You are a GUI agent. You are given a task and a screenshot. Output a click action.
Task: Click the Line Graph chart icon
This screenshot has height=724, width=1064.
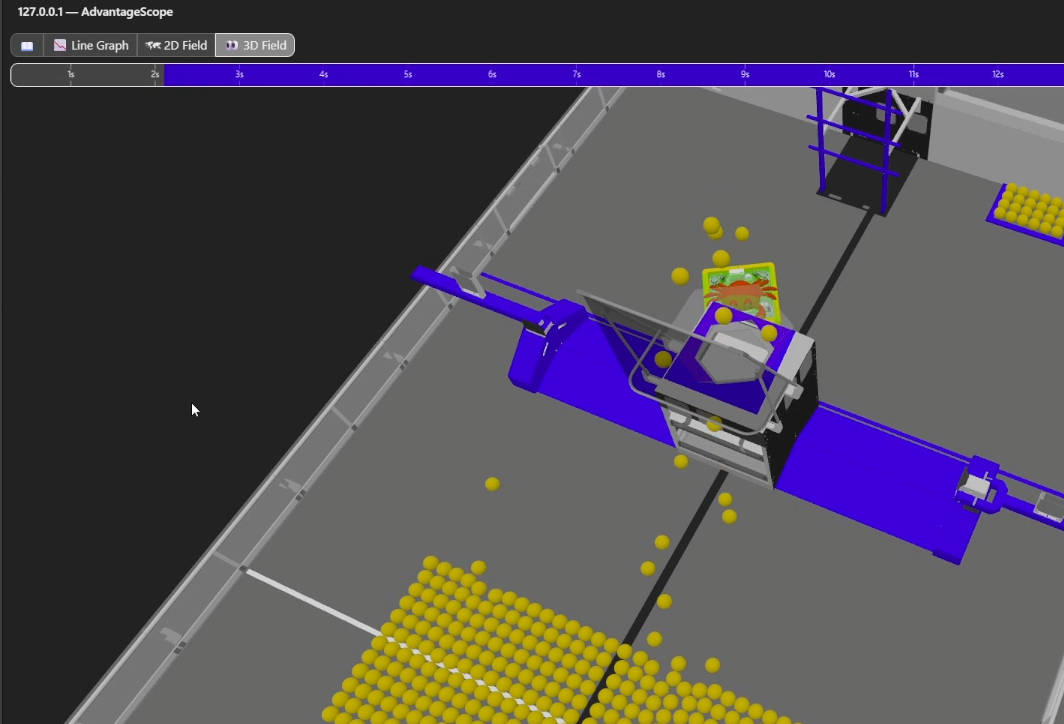(60, 45)
